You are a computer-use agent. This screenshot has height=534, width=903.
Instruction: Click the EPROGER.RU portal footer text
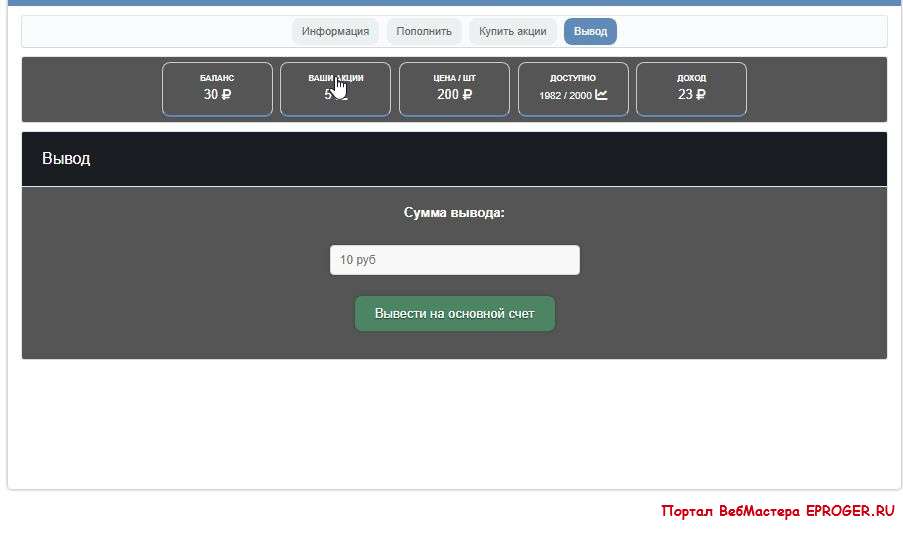[778, 511]
